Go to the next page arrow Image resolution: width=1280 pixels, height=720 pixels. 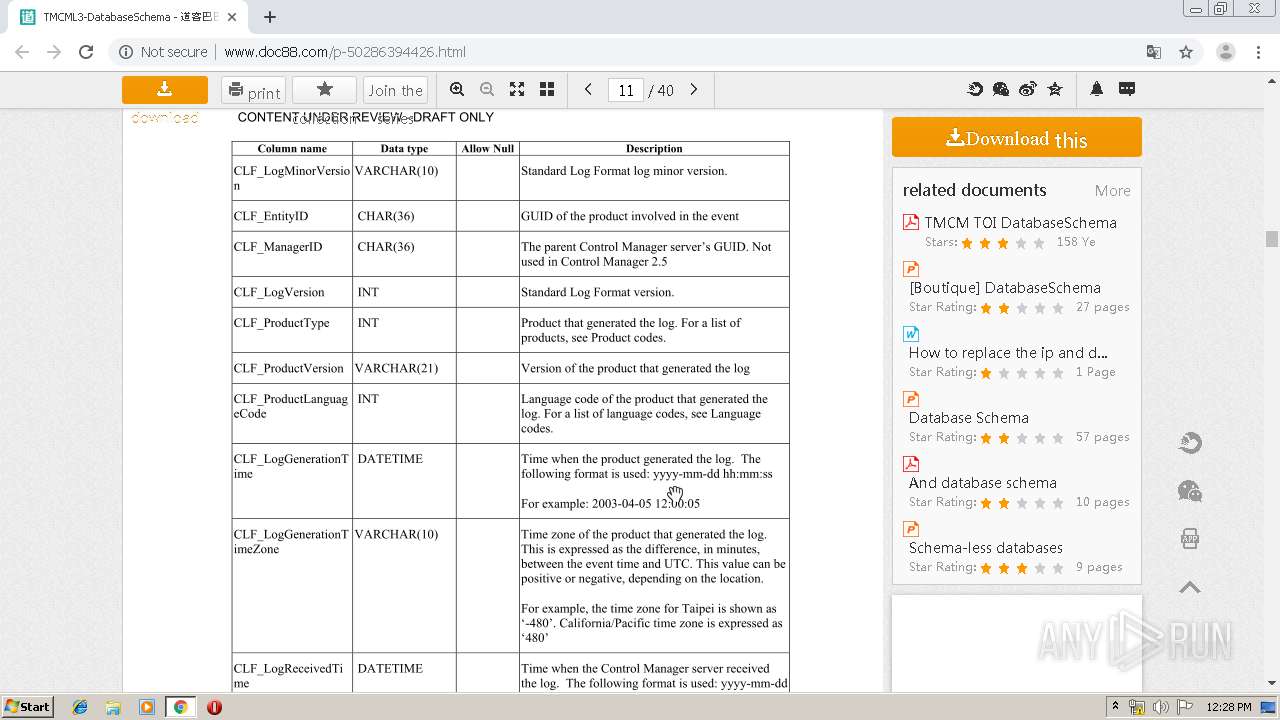[694, 90]
